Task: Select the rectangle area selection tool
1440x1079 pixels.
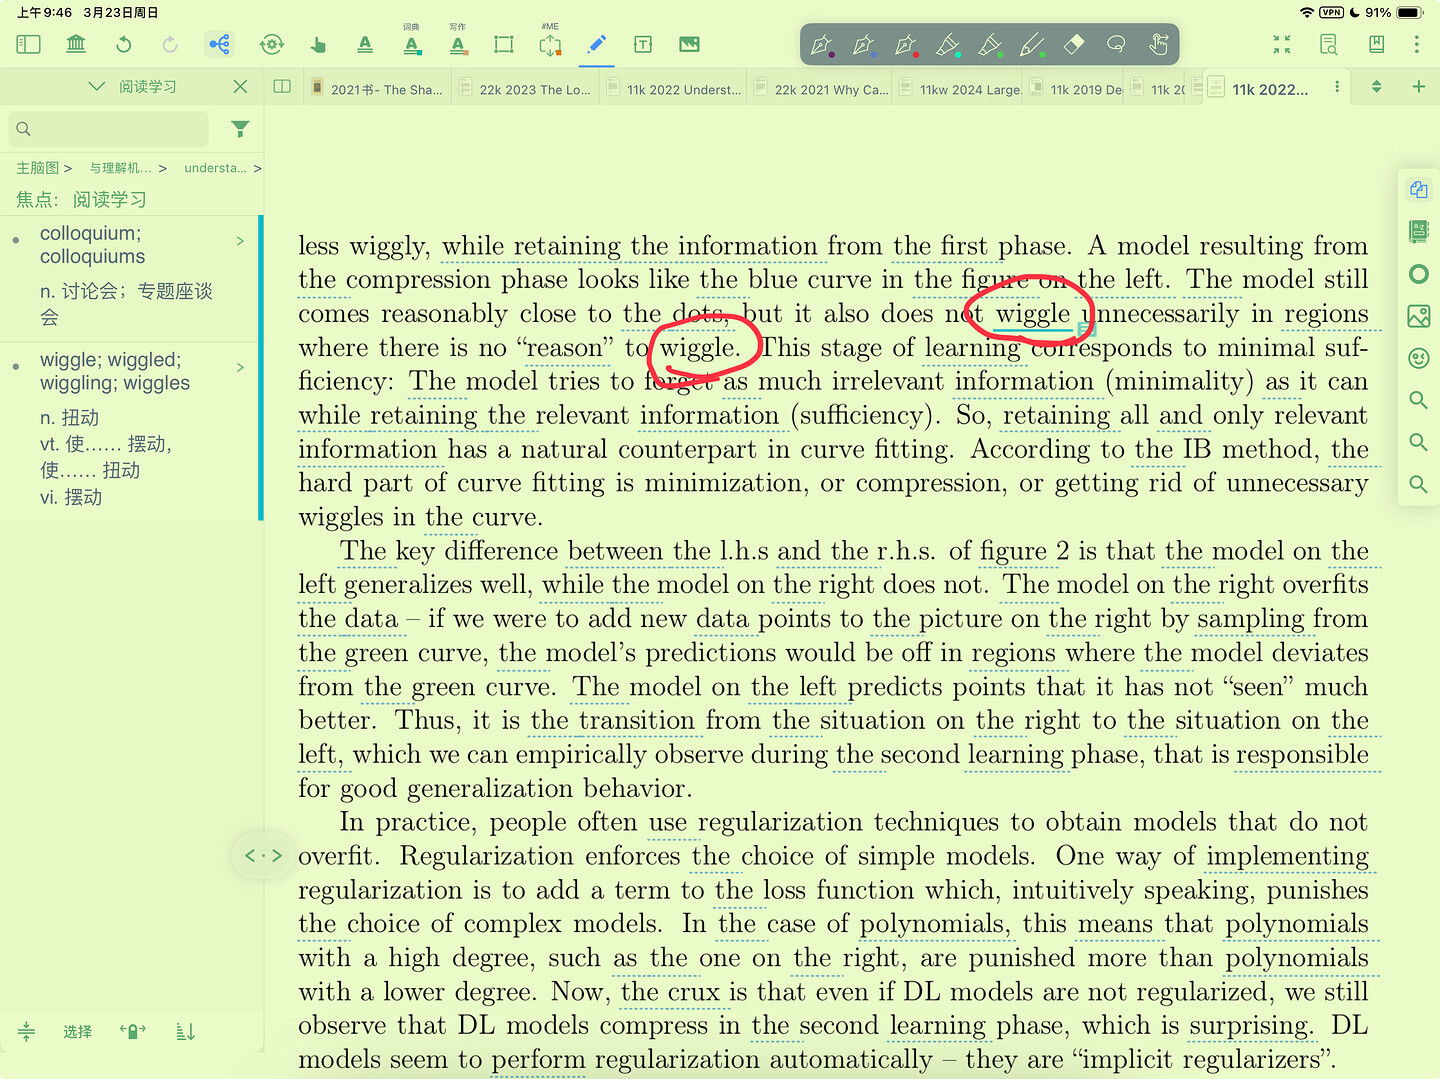Action: [504, 44]
